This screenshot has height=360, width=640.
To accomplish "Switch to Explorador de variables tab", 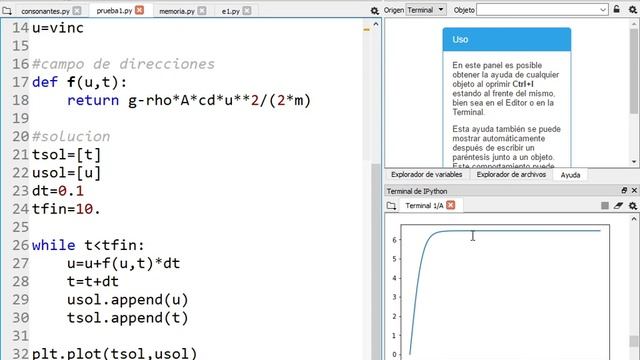I will point(427,175).
